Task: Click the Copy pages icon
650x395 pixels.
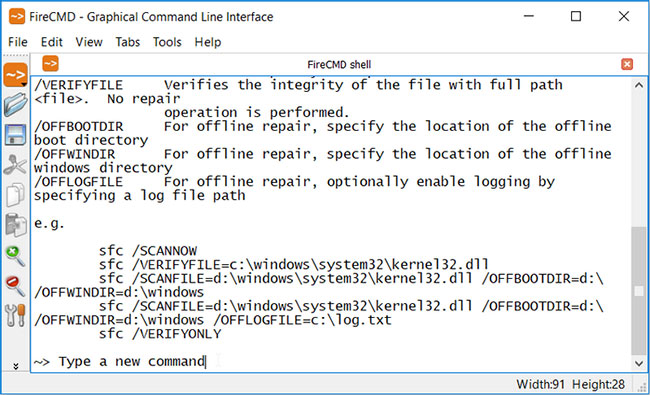Action: 15,194
